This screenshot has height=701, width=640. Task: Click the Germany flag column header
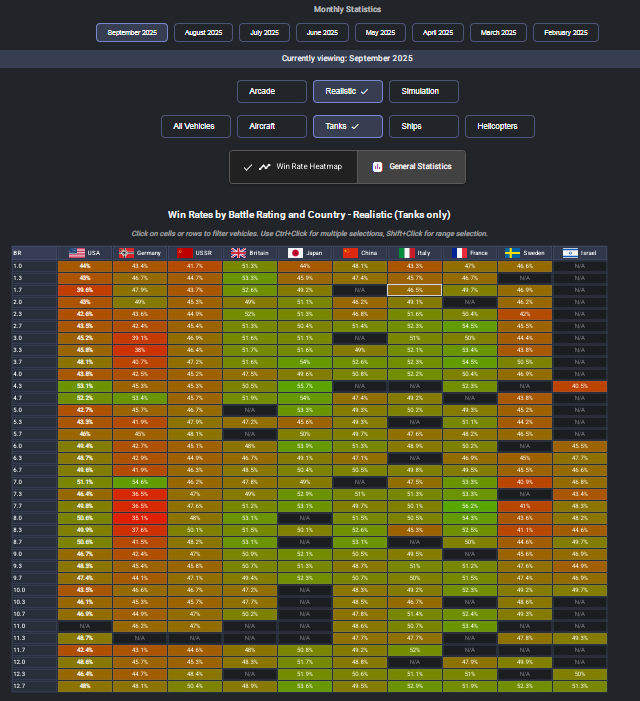pos(140,253)
